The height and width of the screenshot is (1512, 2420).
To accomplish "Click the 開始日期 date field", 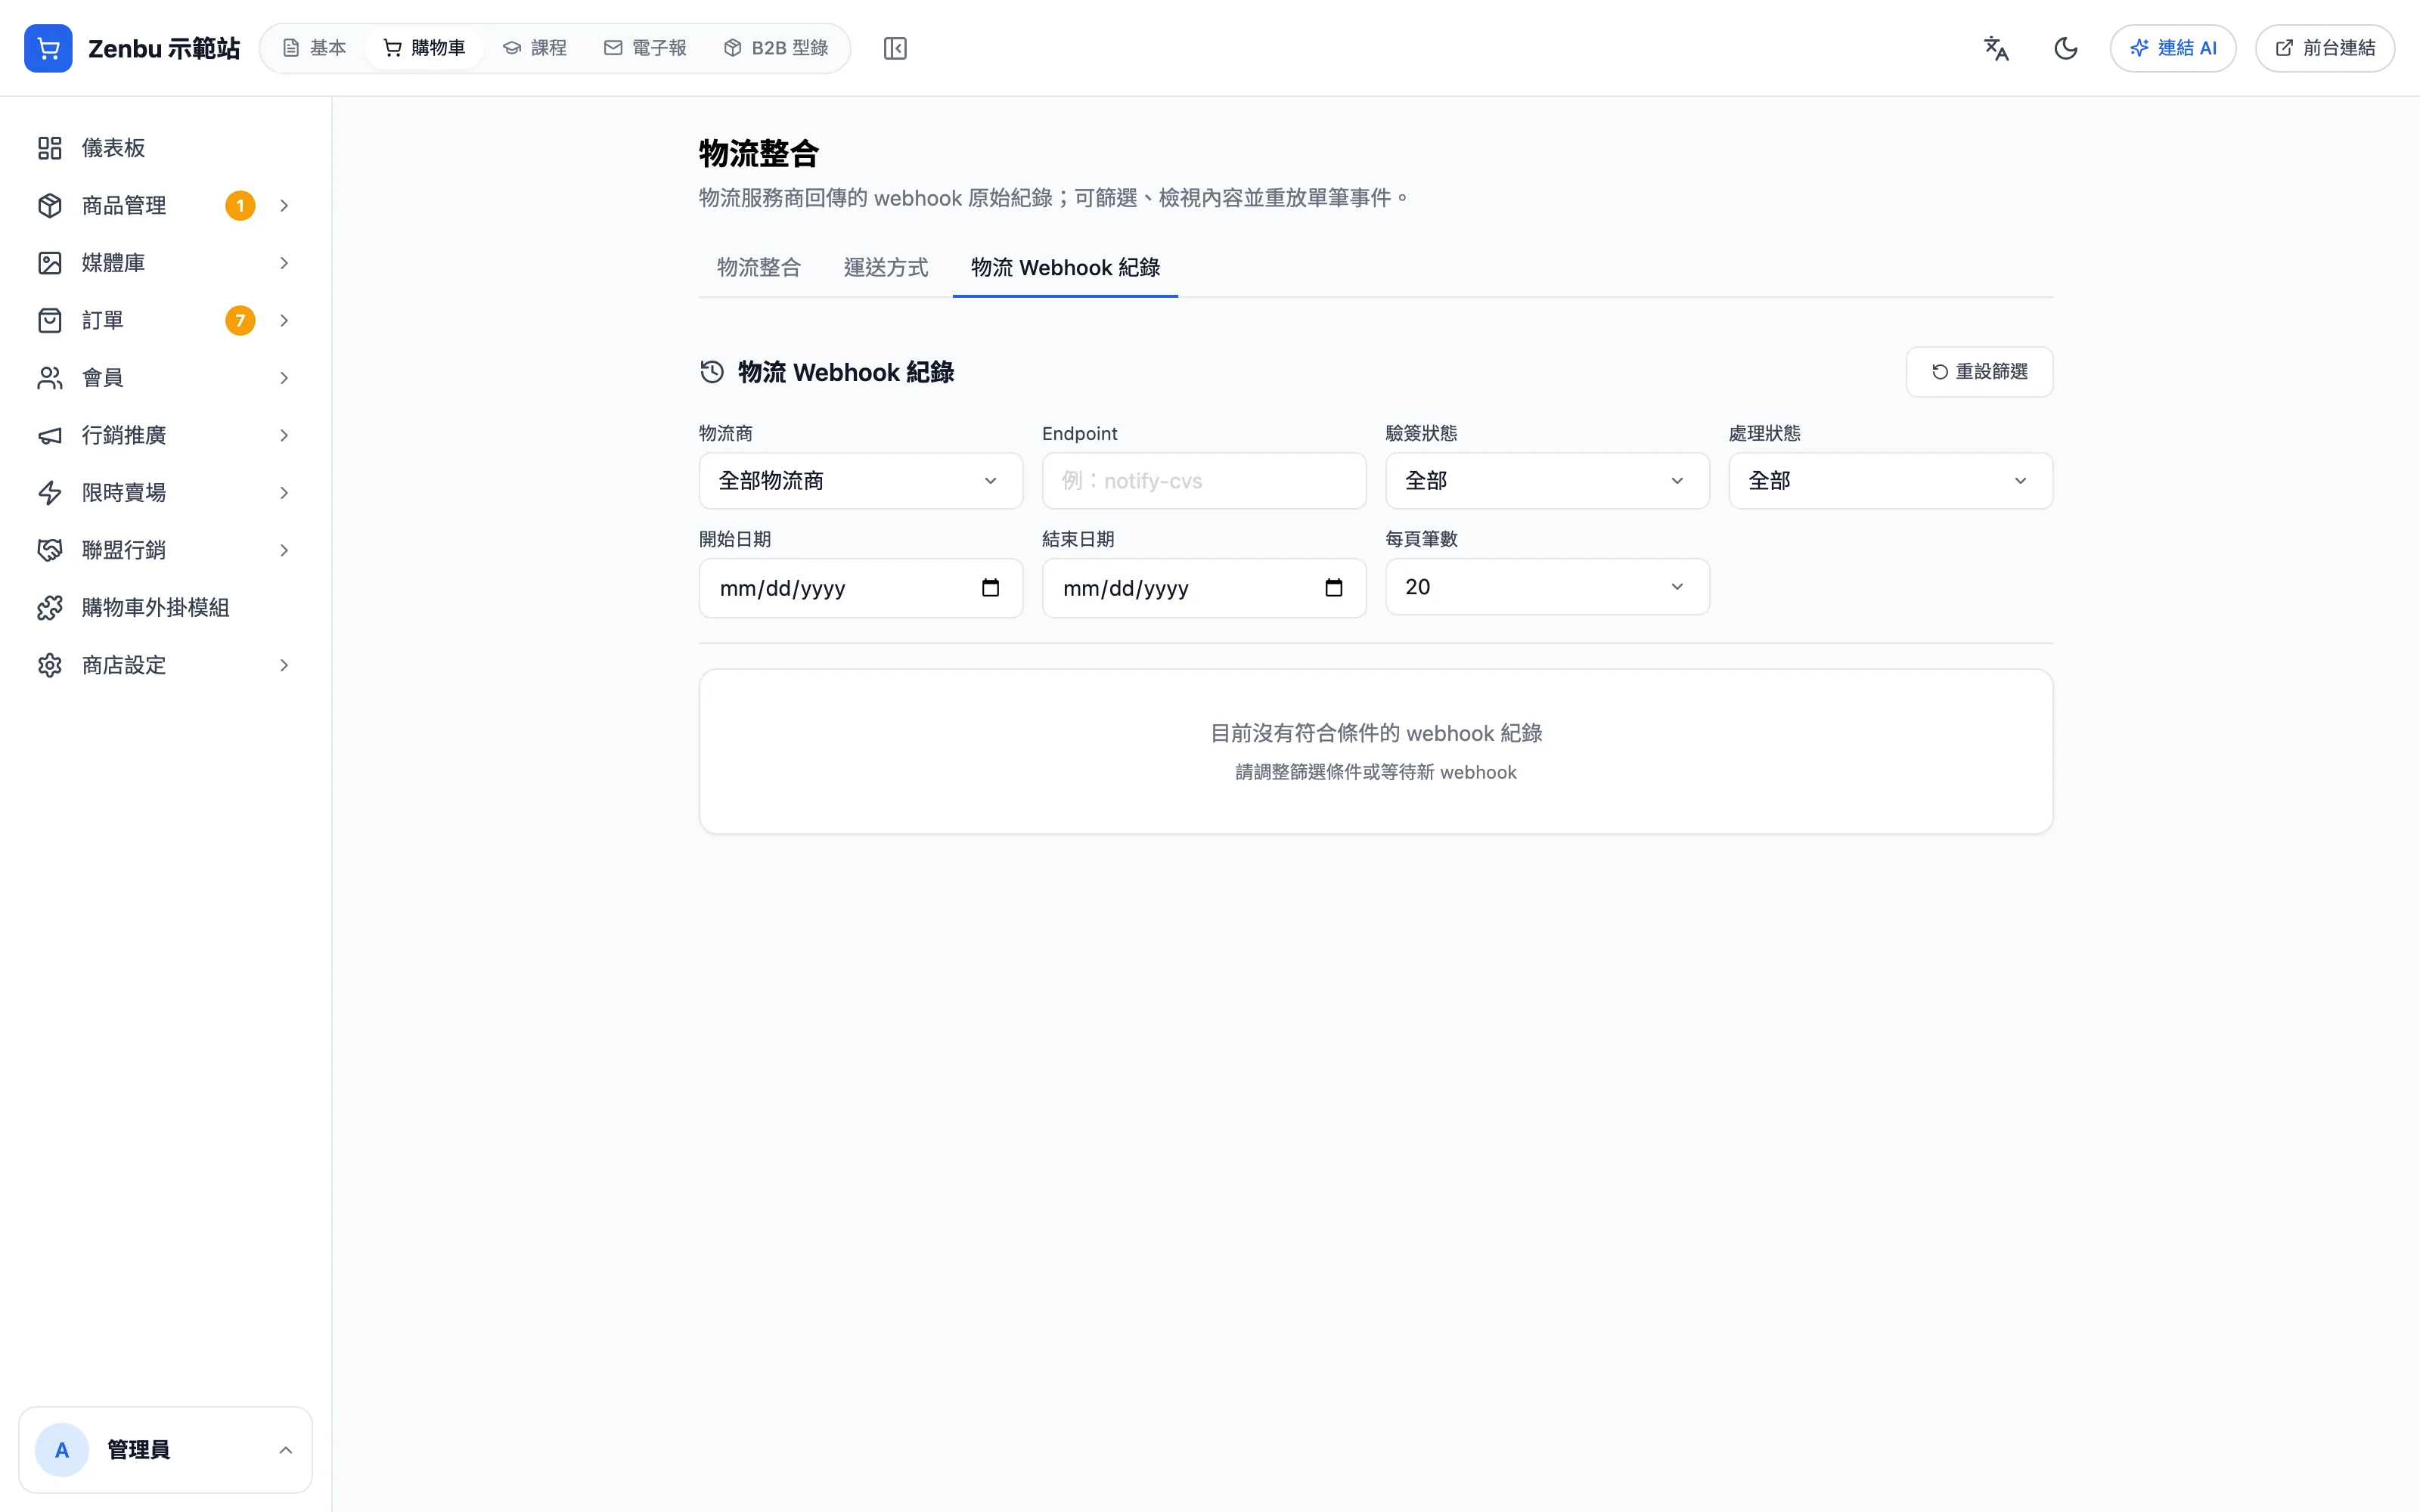I will tap(860, 588).
